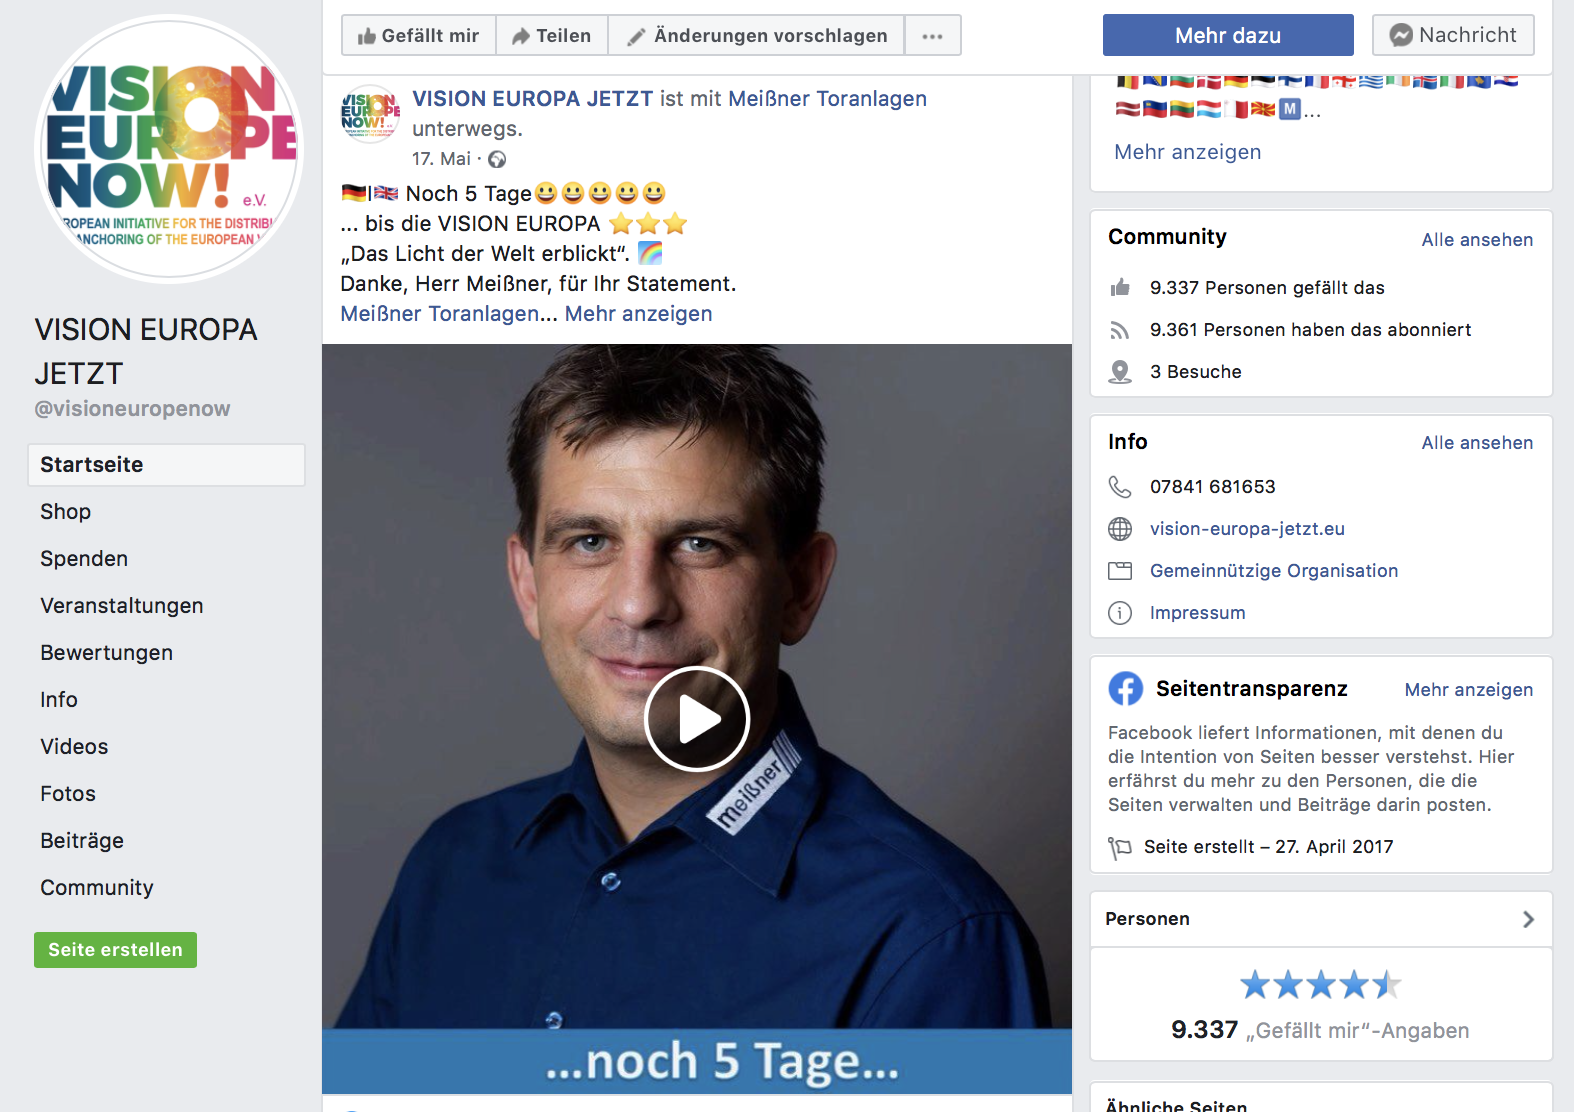Image resolution: width=1574 pixels, height=1112 pixels.
Task: Click the Mehr dazu button
Action: [1227, 36]
